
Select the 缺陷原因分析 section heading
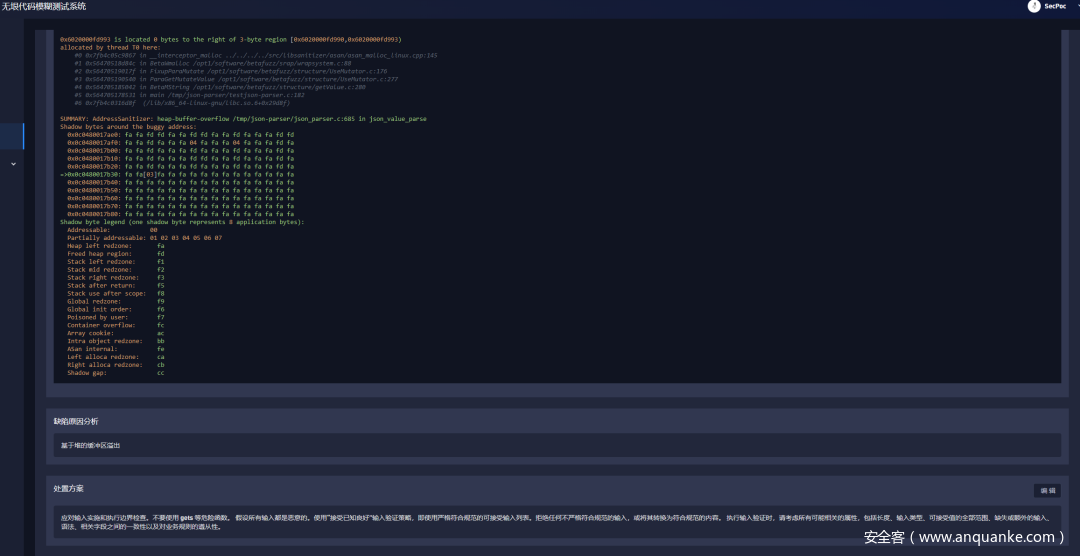[76, 421]
